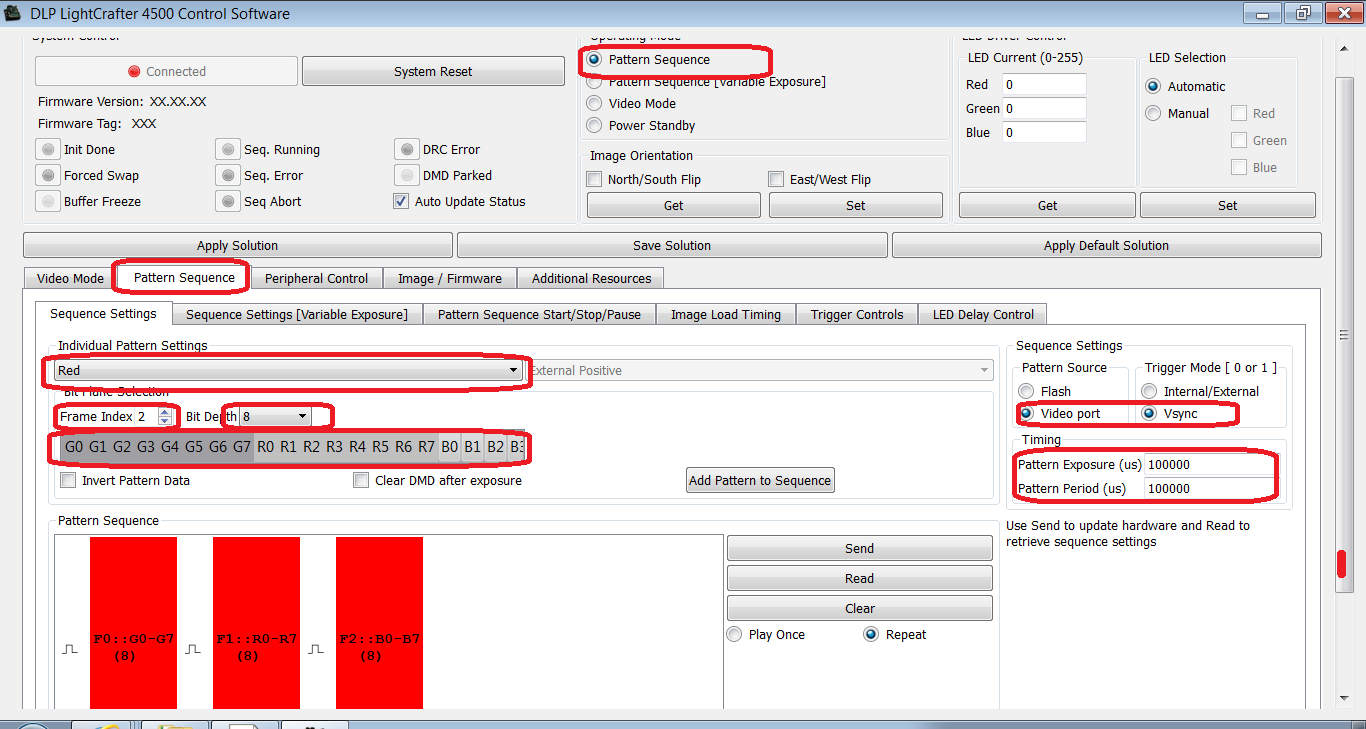The image size is (1366, 729).
Task: Click the Apply Solution button
Action: [238, 246]
